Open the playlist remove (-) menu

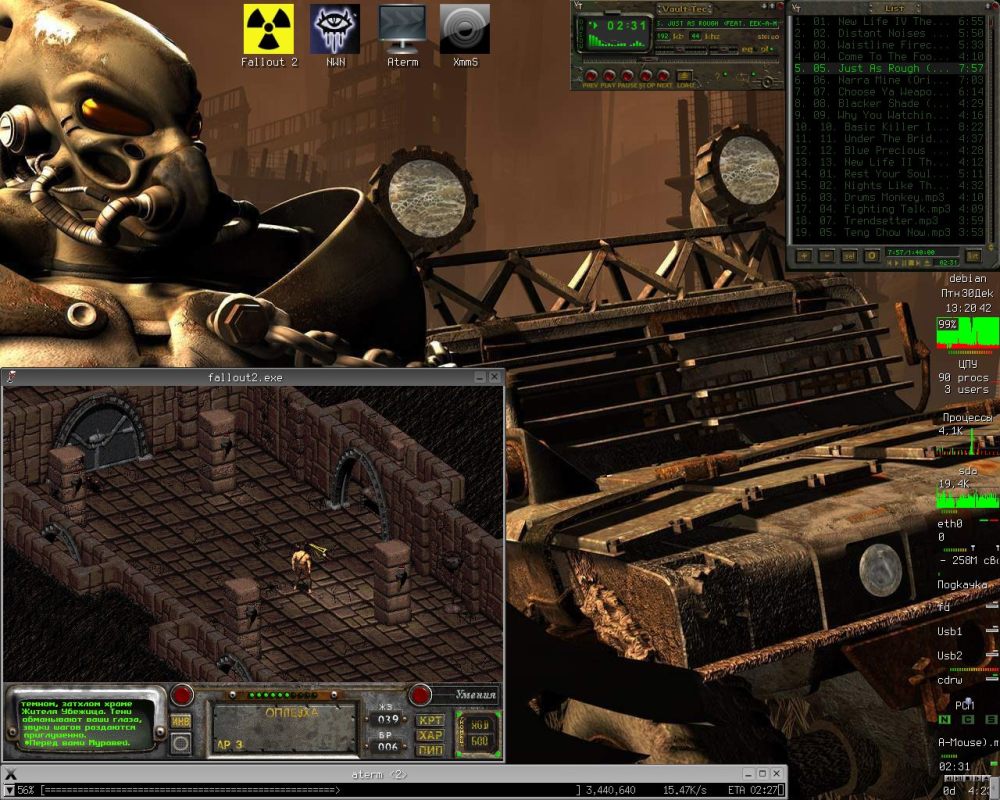tap(827, 255)
